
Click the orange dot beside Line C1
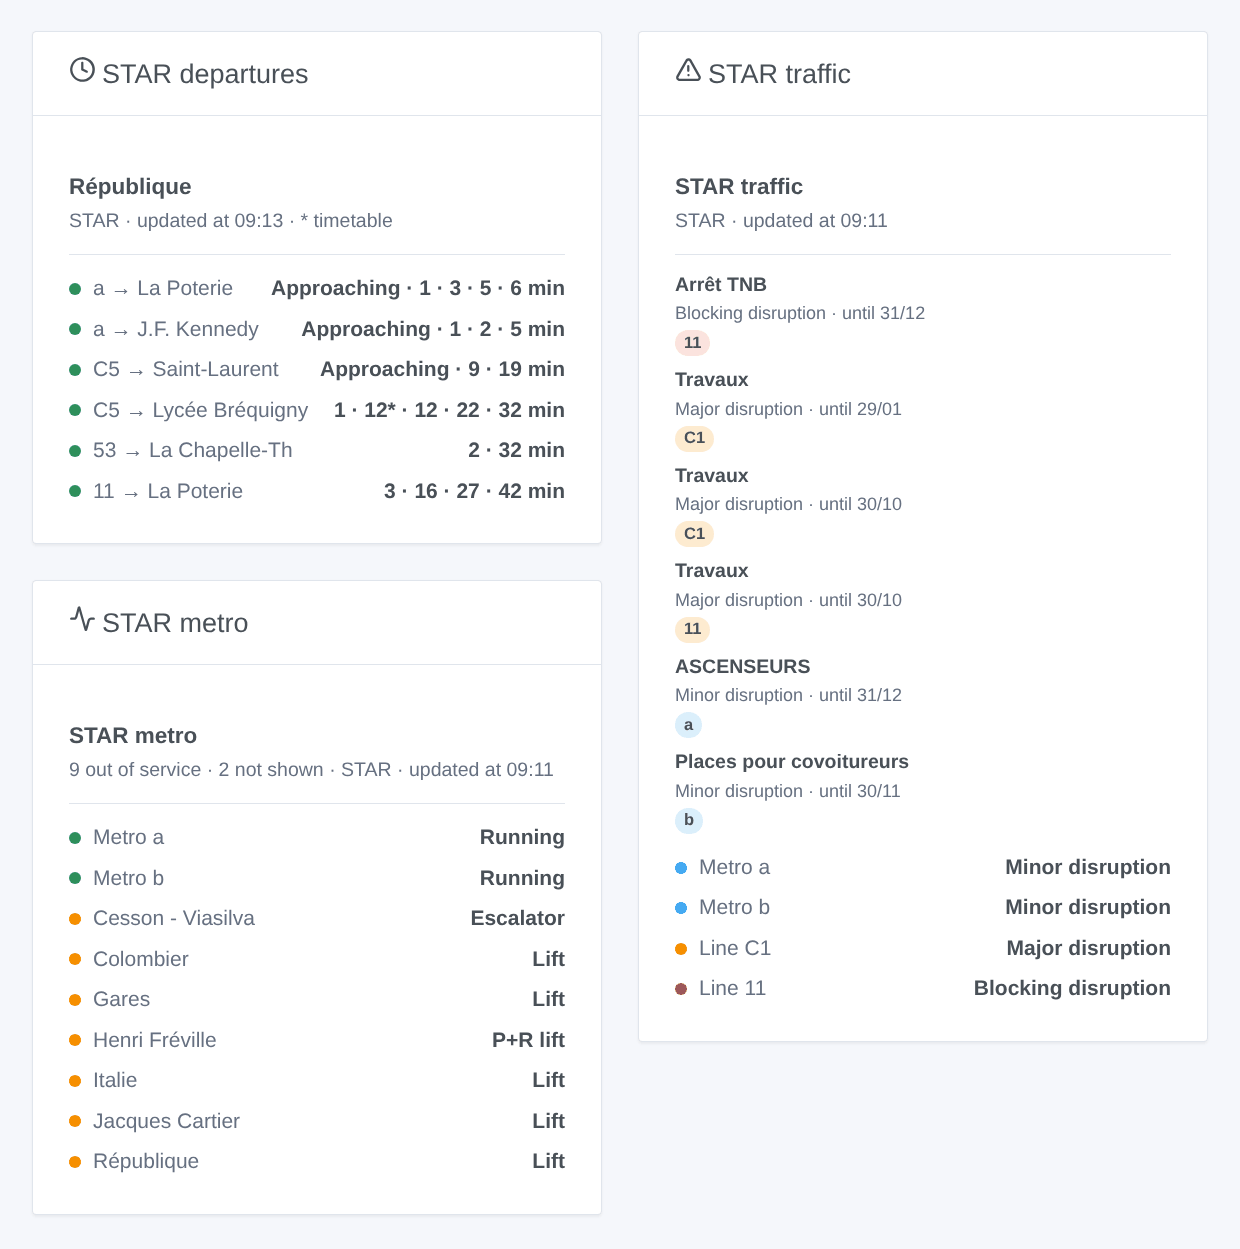point(681,949)
